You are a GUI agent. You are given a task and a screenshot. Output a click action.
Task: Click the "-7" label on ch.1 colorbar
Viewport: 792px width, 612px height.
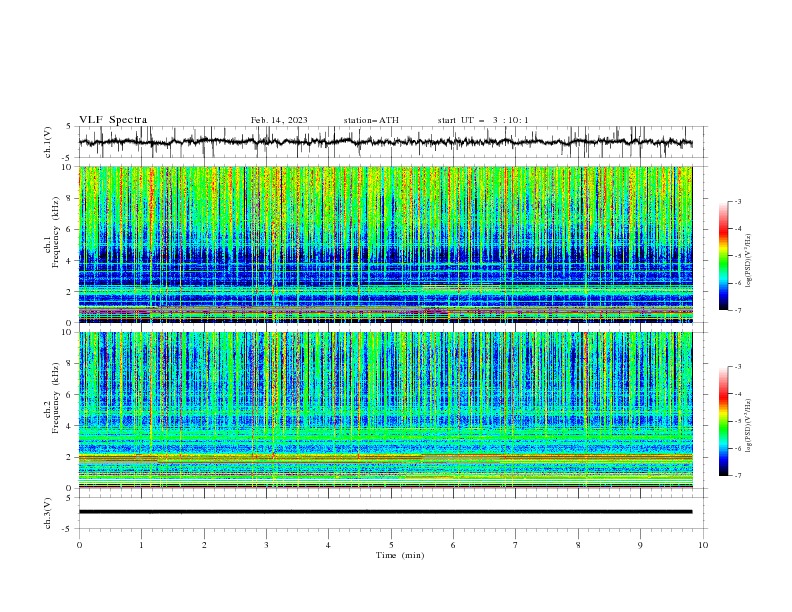pos(738,310)
